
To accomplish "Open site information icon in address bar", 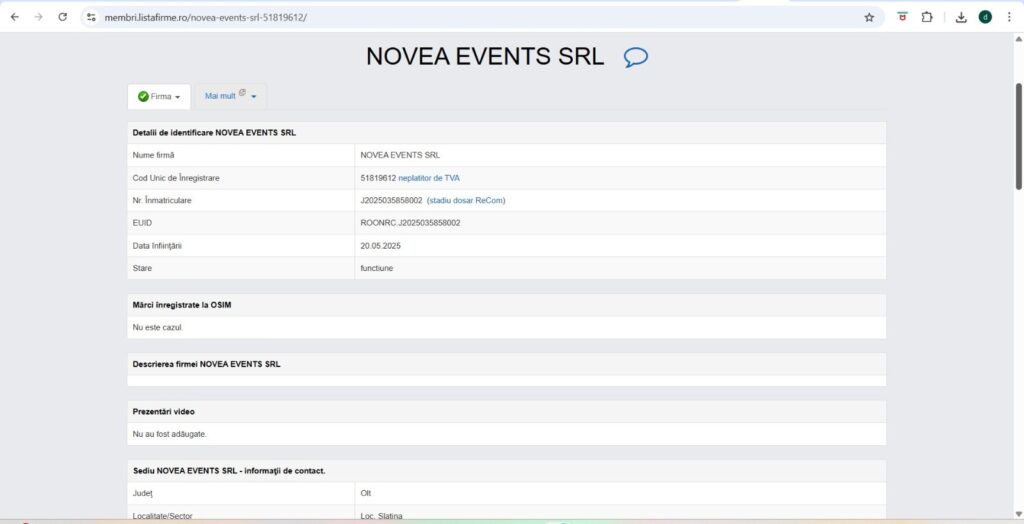I will [x=91, y=18].
